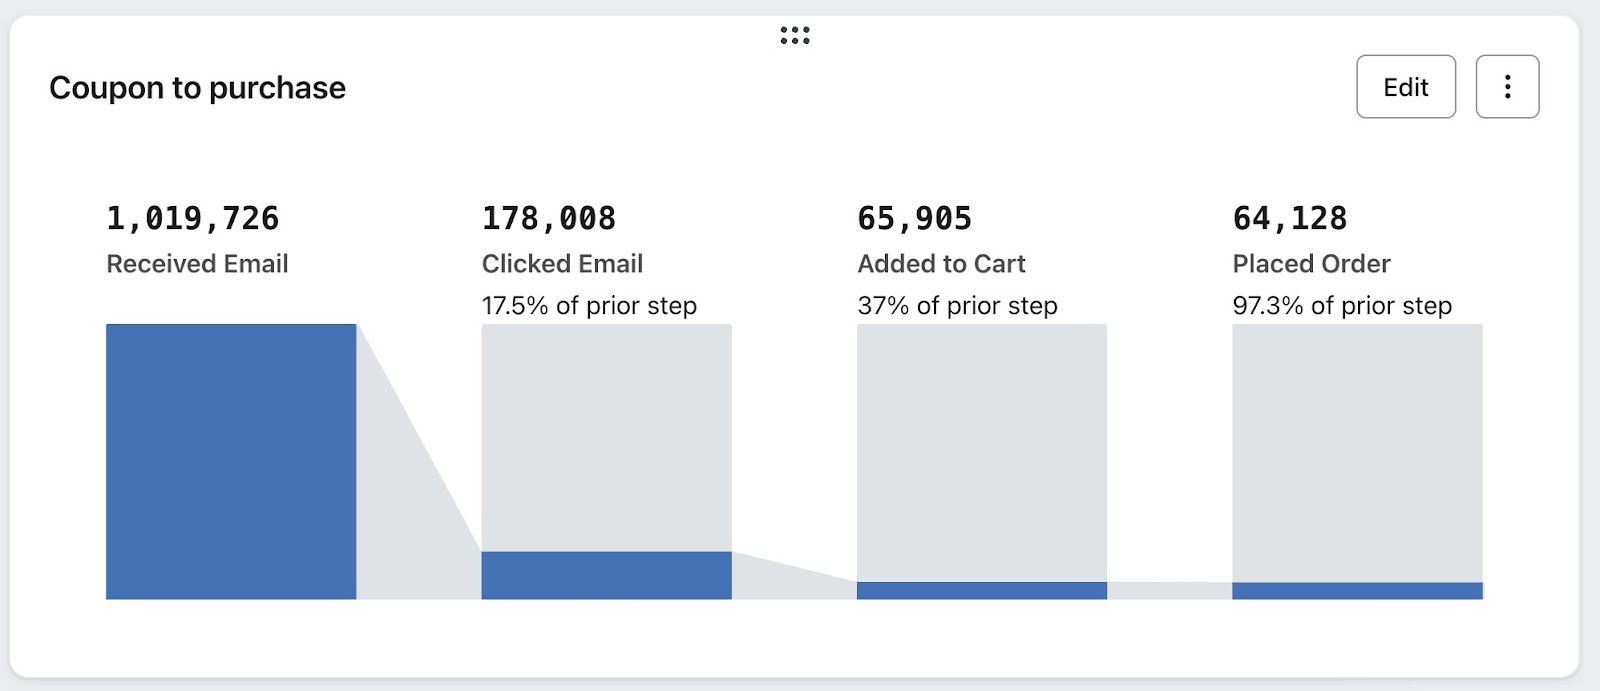Select the 'Coupon to purchase' card title
1600x691 pixels.
197,88
